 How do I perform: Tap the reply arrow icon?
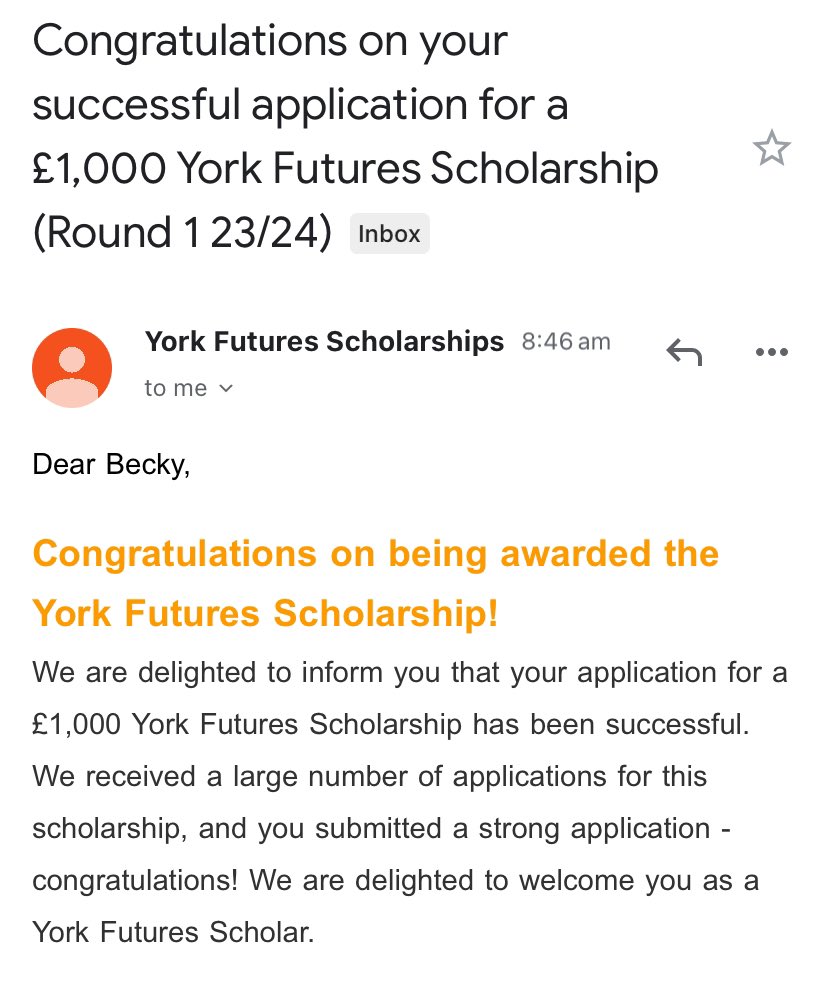pyautogui.click(x=684, y=352)
